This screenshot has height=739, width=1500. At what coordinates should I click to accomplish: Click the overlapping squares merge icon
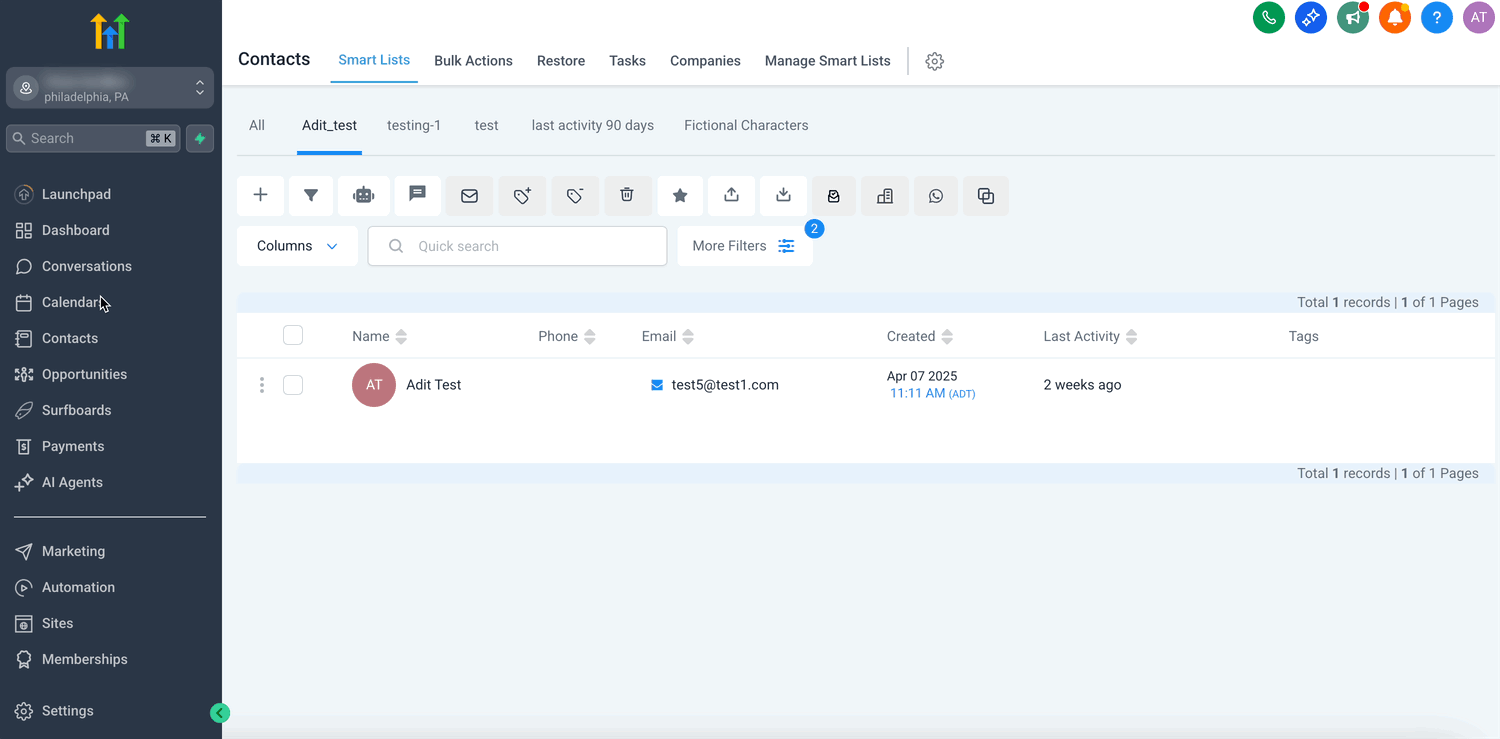[986, 196]
